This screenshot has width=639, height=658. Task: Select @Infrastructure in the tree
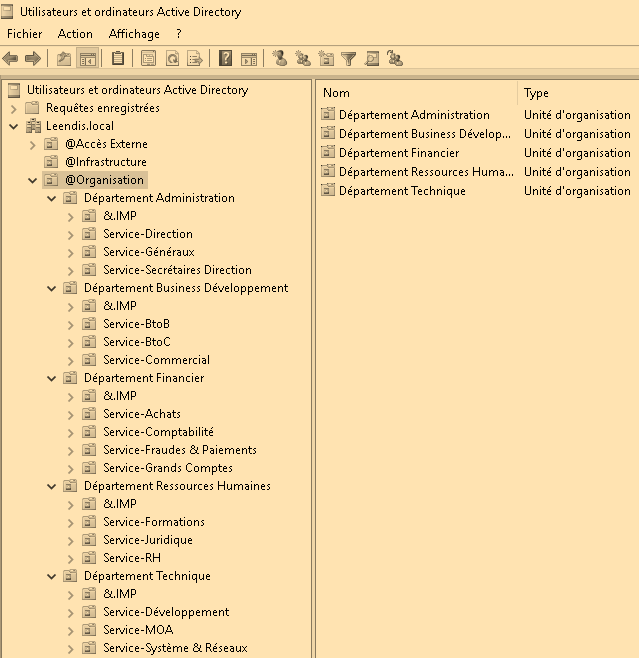[106, 162]
